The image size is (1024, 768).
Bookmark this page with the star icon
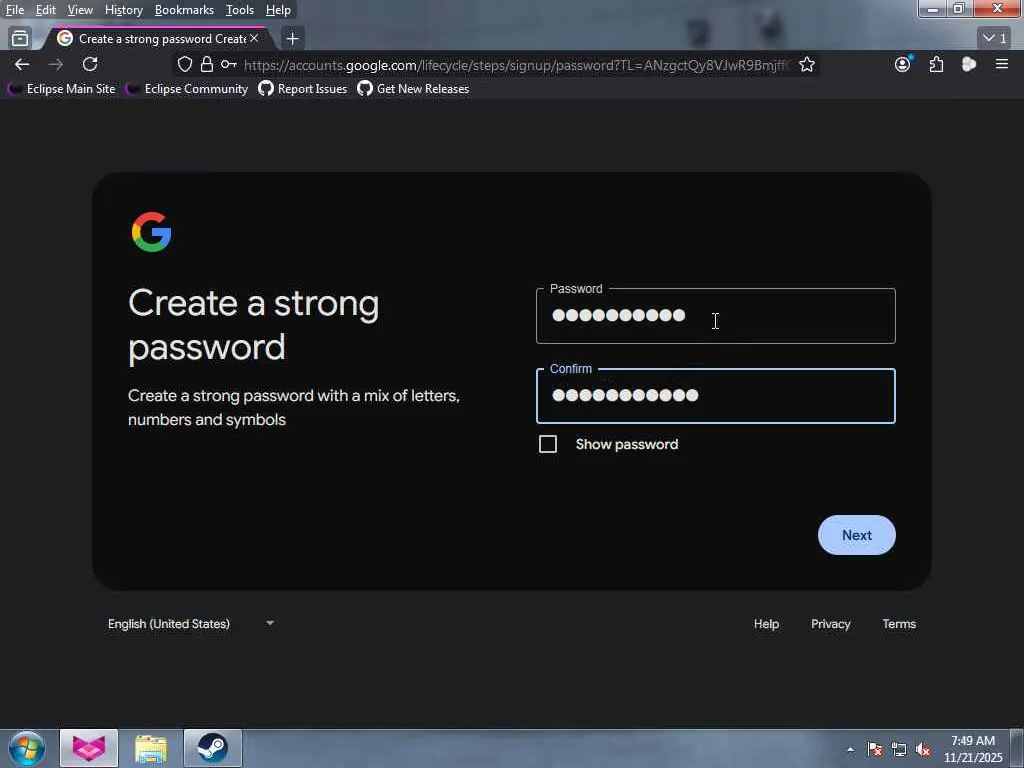(807, 64)
